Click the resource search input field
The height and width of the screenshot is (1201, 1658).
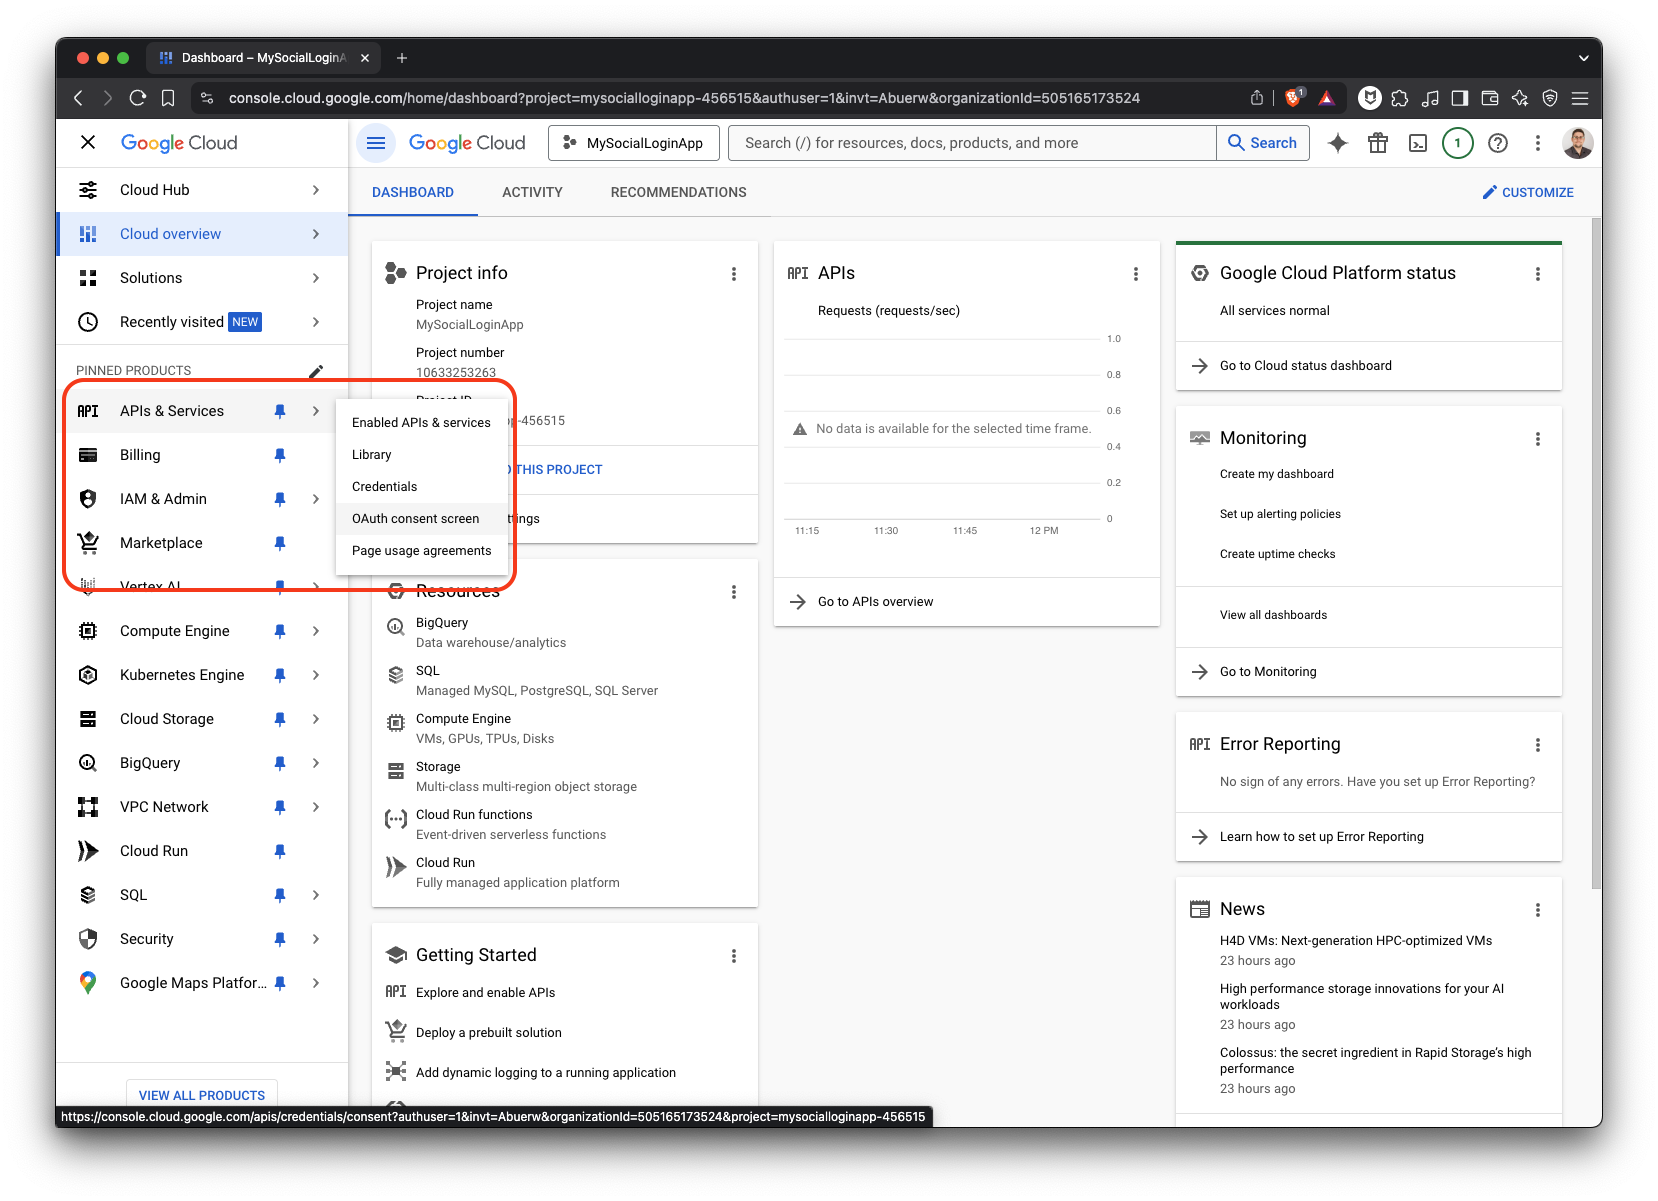point(972,143)
